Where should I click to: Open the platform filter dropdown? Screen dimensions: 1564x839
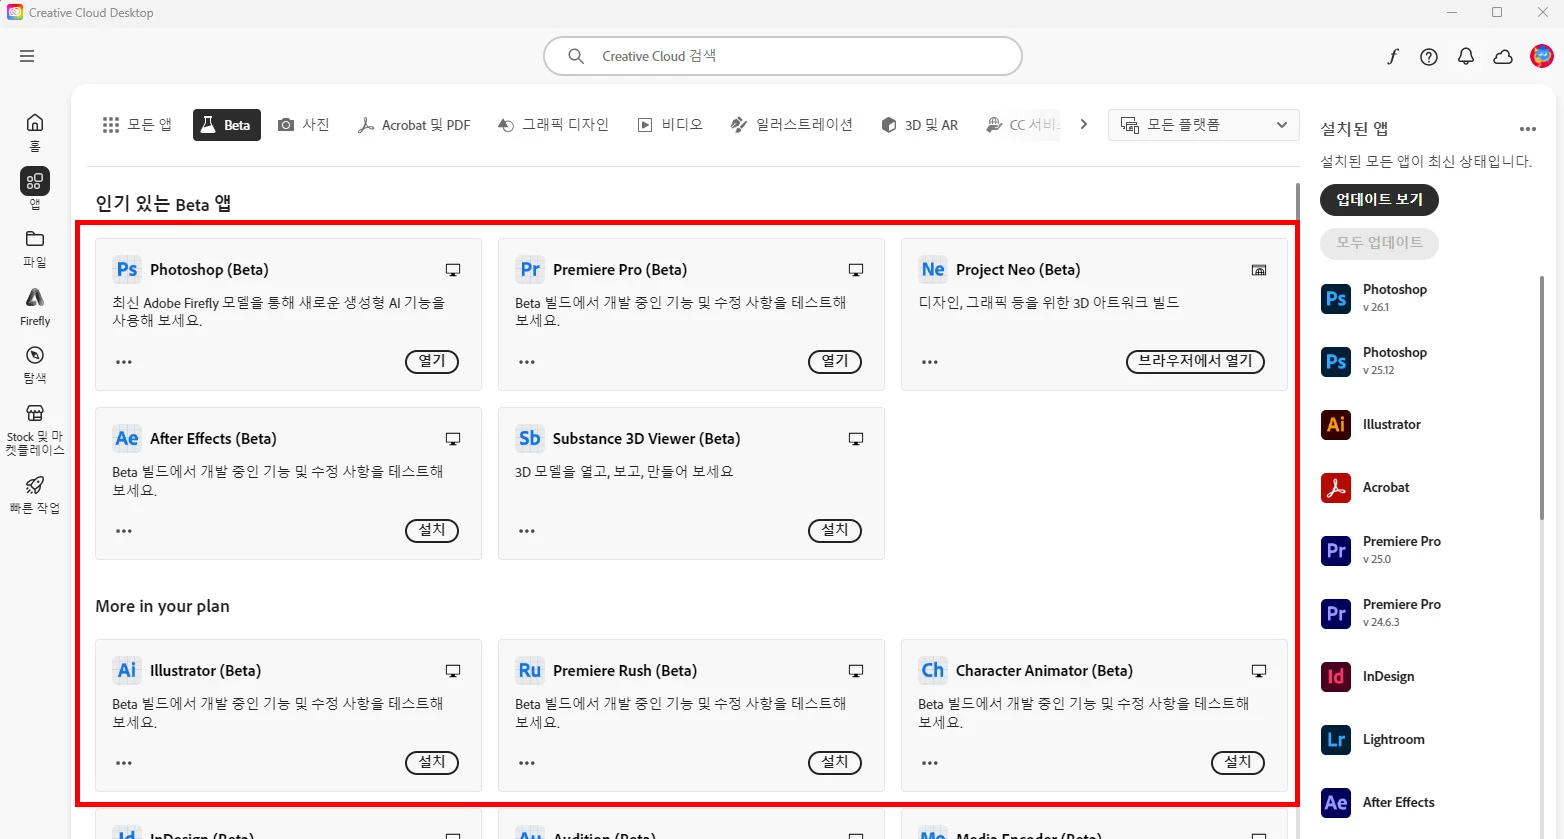click(x=1203, y=125)
